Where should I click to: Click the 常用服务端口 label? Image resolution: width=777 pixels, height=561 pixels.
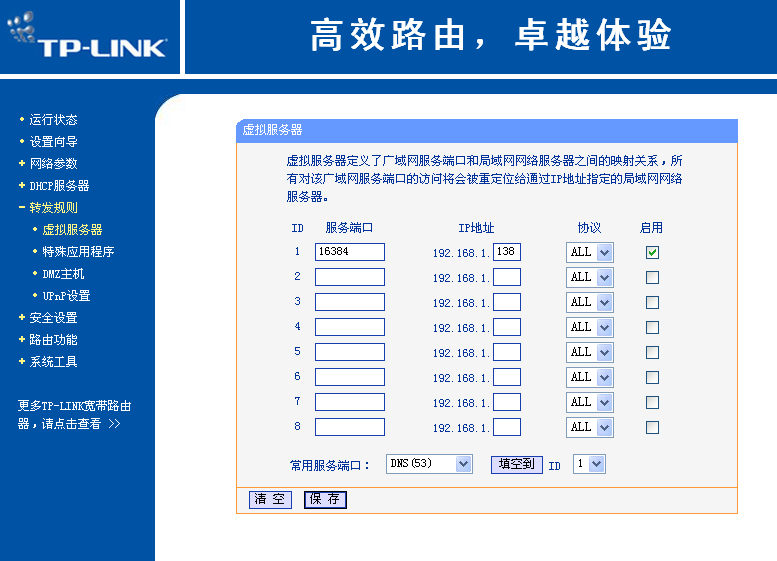point(329,465)
